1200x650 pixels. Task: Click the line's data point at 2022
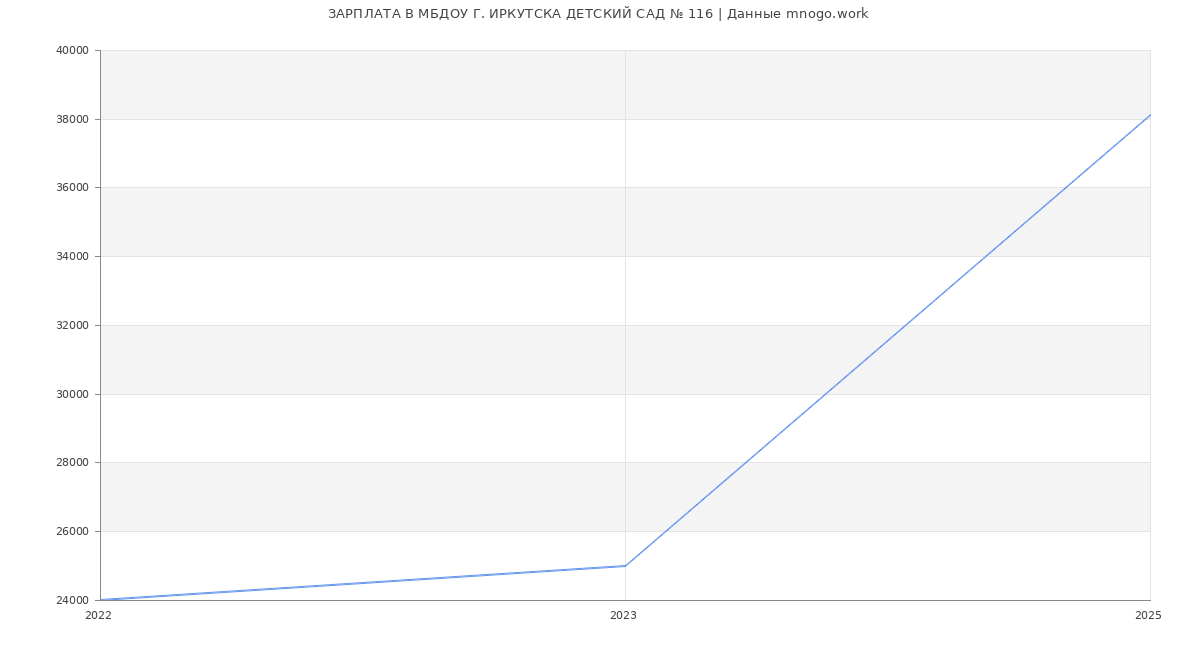(101, 600)
